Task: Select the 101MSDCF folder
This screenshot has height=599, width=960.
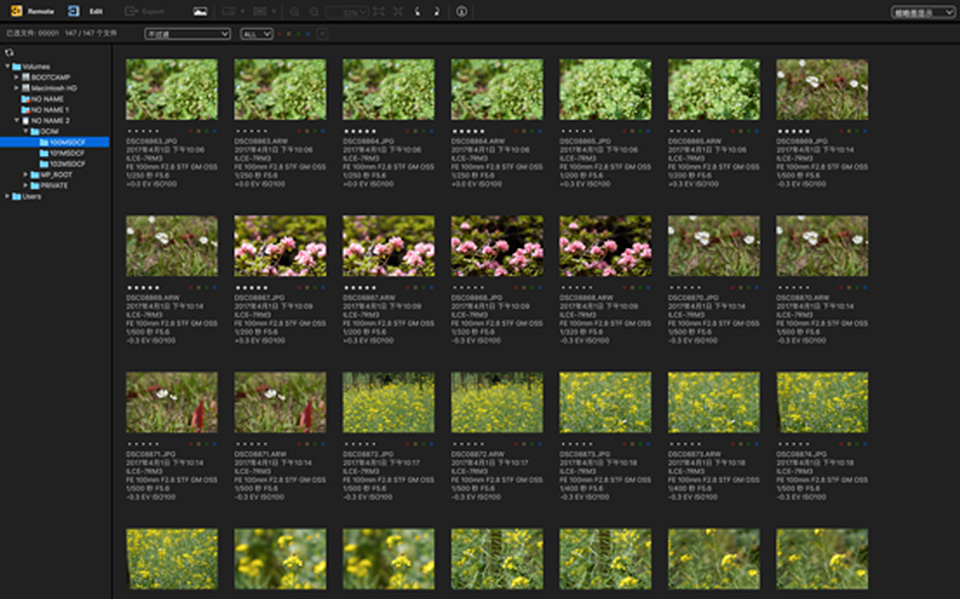Action: (62, 153)
